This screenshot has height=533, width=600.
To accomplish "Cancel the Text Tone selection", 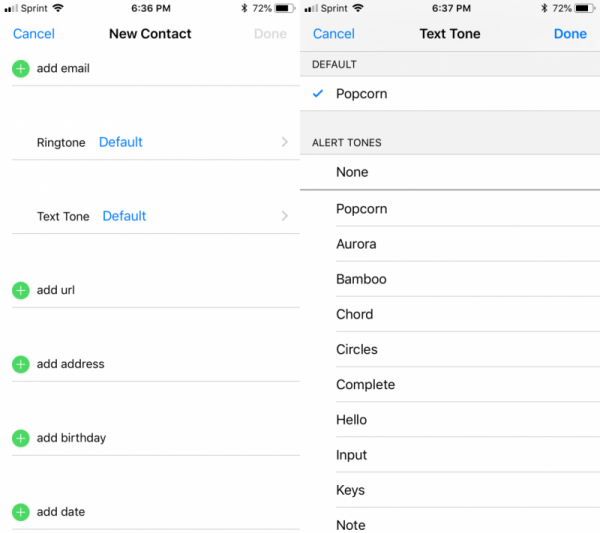I will (334, 34).
